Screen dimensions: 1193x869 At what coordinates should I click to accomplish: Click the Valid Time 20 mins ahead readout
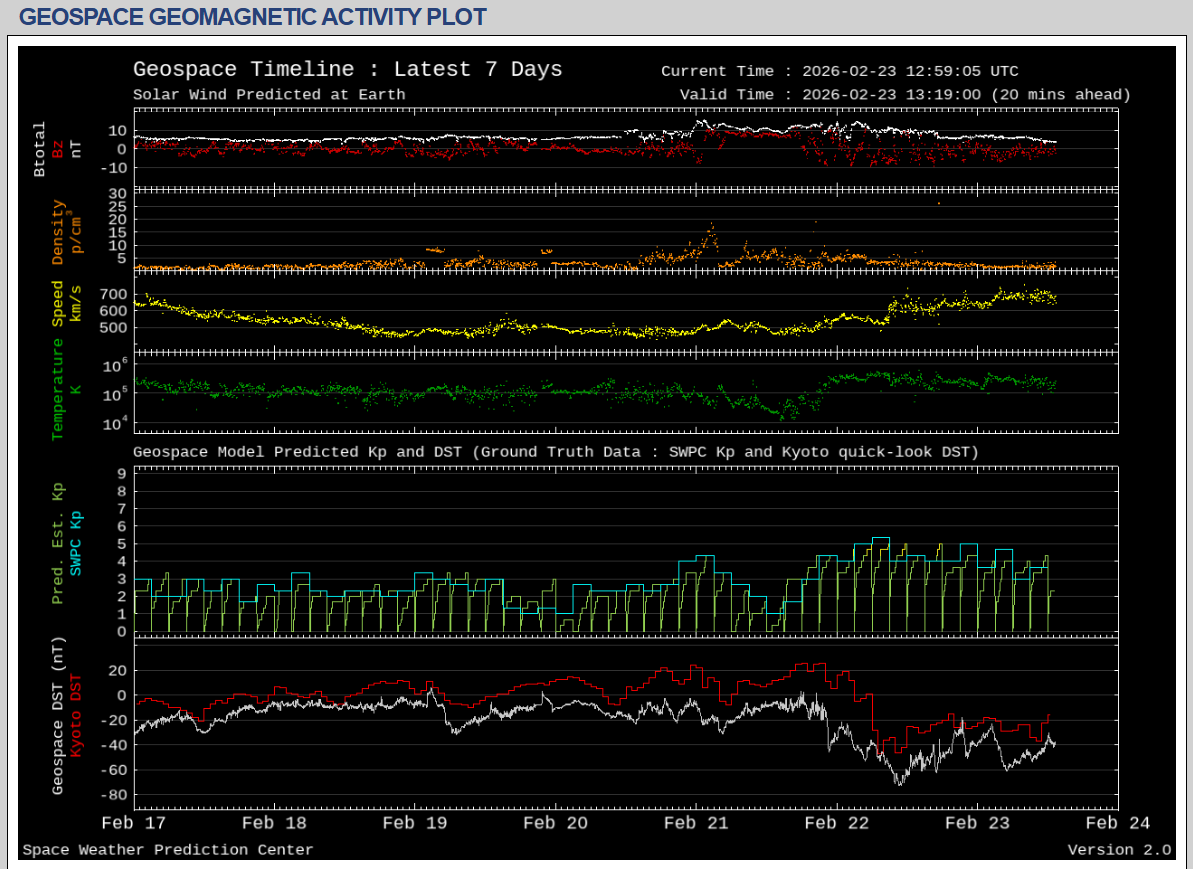[x=904, y=95]
